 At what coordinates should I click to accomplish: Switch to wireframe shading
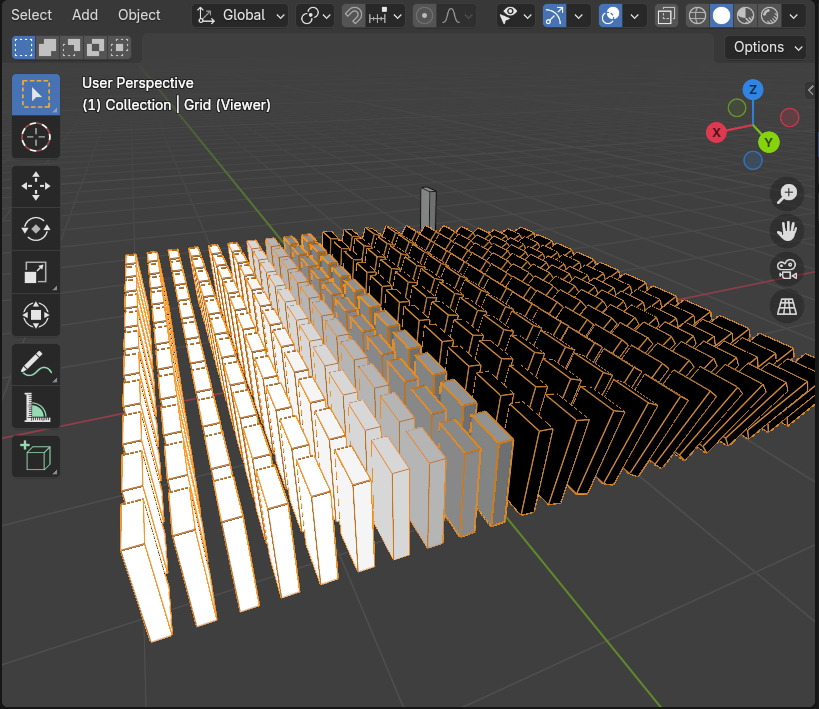(697, 16)
